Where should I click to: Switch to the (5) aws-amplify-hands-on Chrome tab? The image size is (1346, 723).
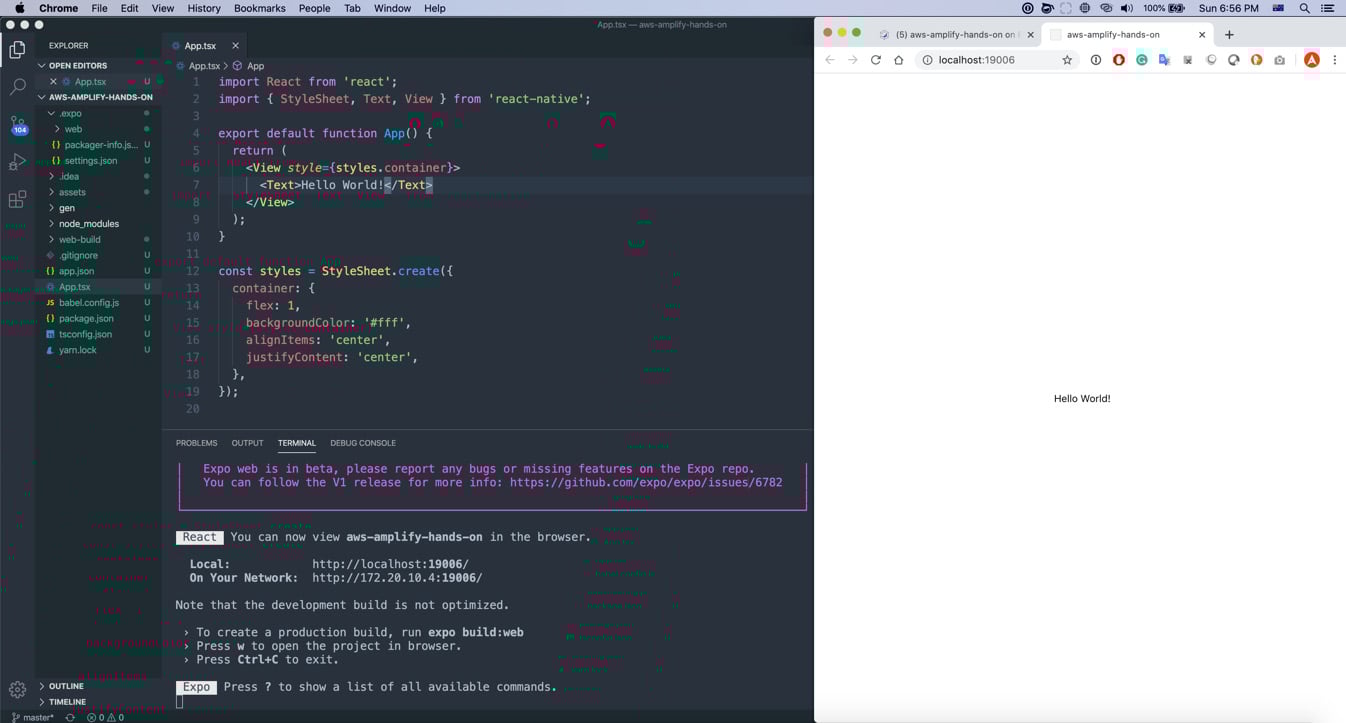(957, 34)
